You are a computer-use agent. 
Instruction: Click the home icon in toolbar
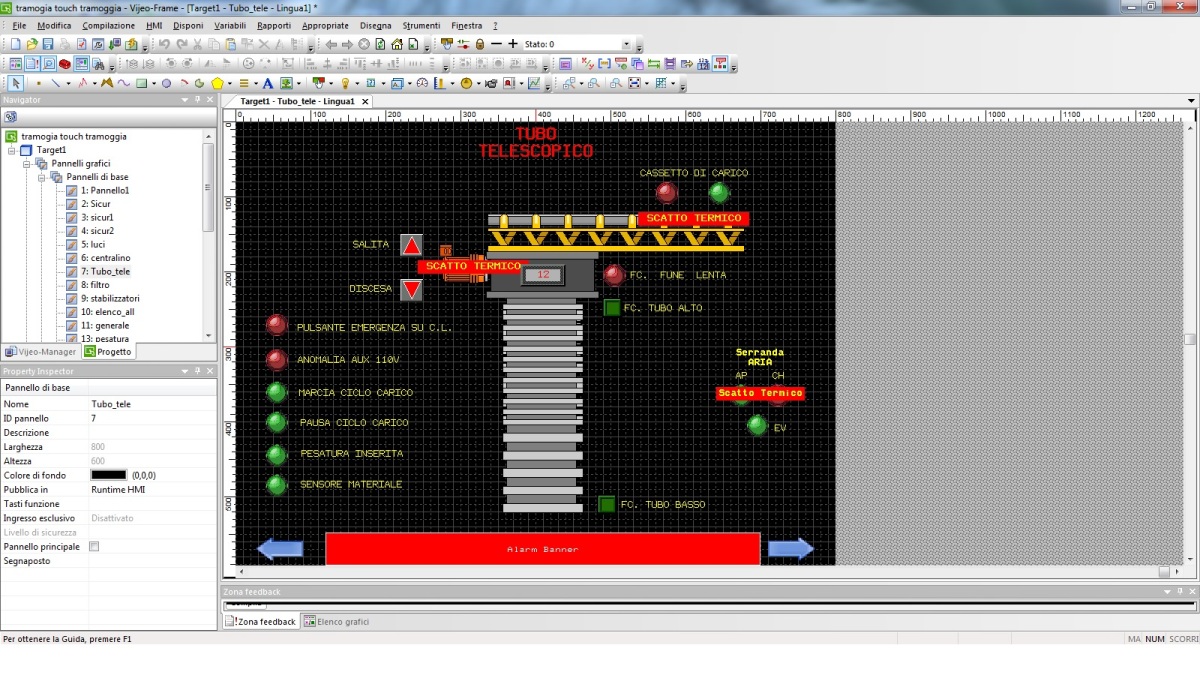pyautogui.click(x=397, y=44)
